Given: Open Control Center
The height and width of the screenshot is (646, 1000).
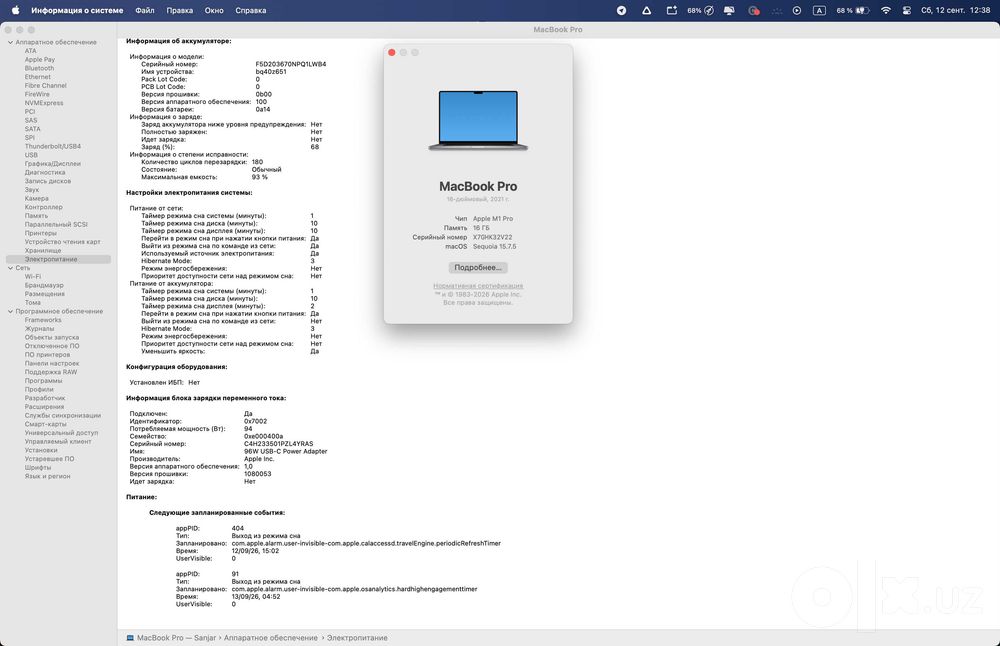Looking at the screenshot, I should 907,10.
